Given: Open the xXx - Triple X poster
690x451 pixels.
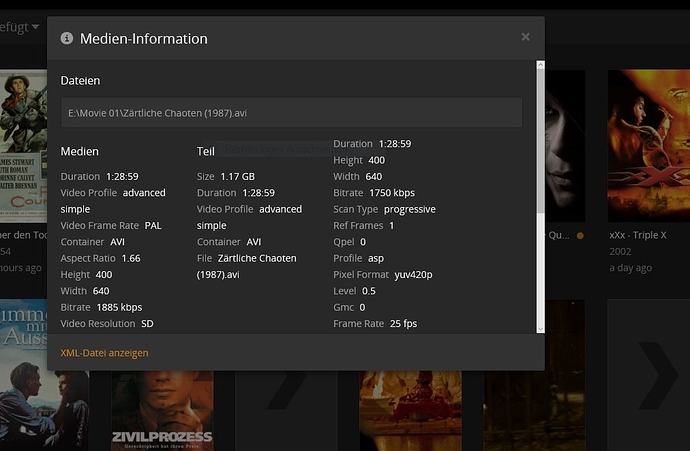Looking at the screenshot, I should (x=649, y=146).
